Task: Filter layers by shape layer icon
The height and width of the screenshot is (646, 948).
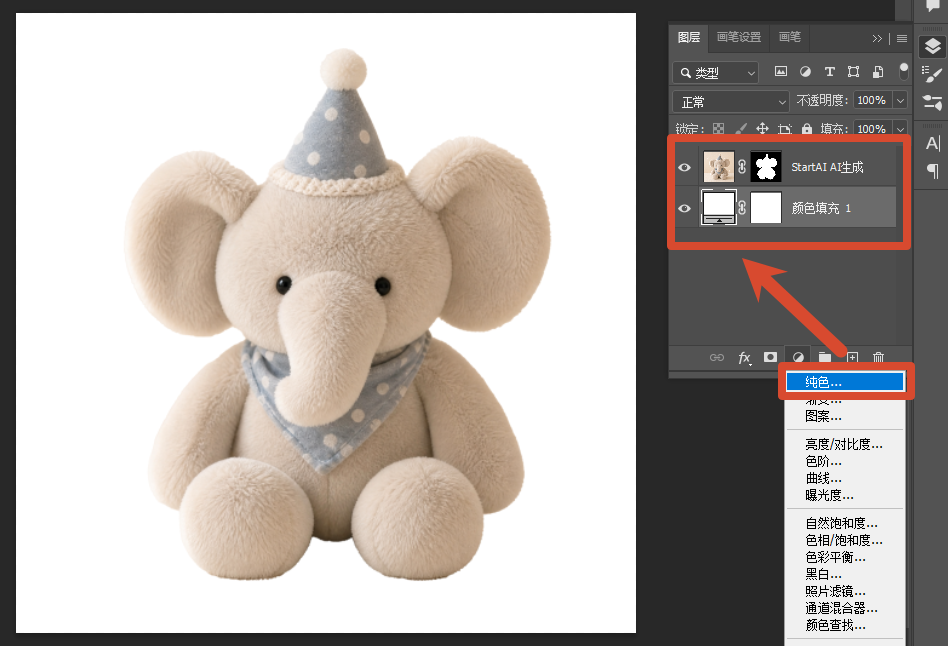Action: coord(853,72)
